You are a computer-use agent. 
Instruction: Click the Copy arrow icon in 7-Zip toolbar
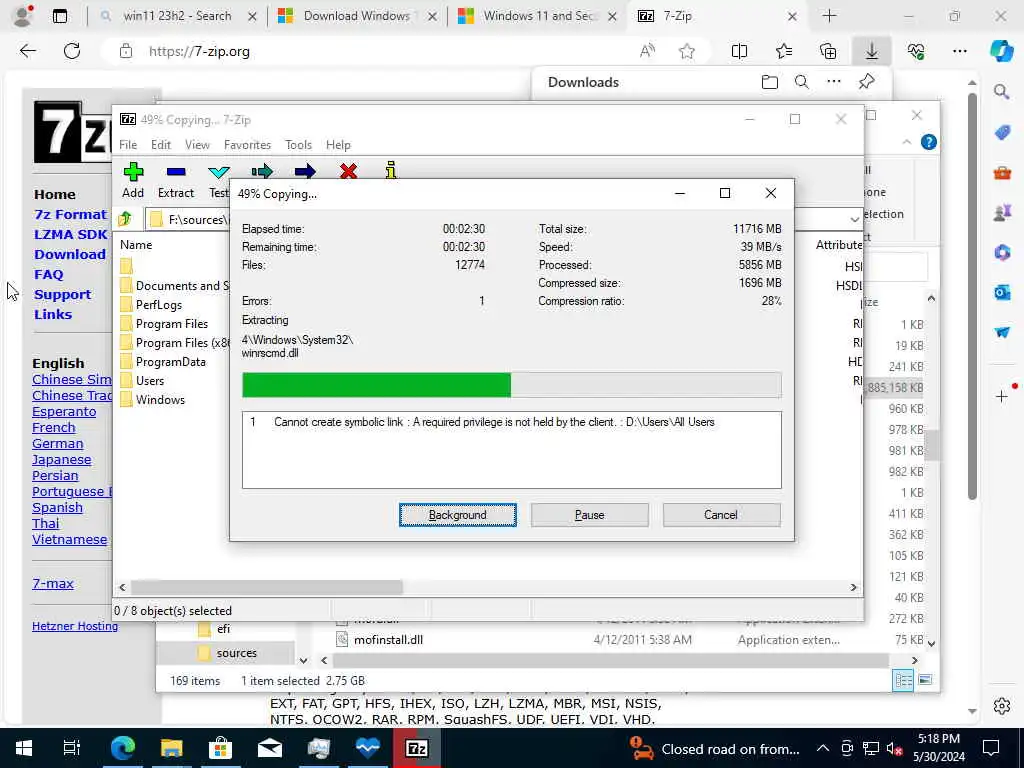coord(262,172)
